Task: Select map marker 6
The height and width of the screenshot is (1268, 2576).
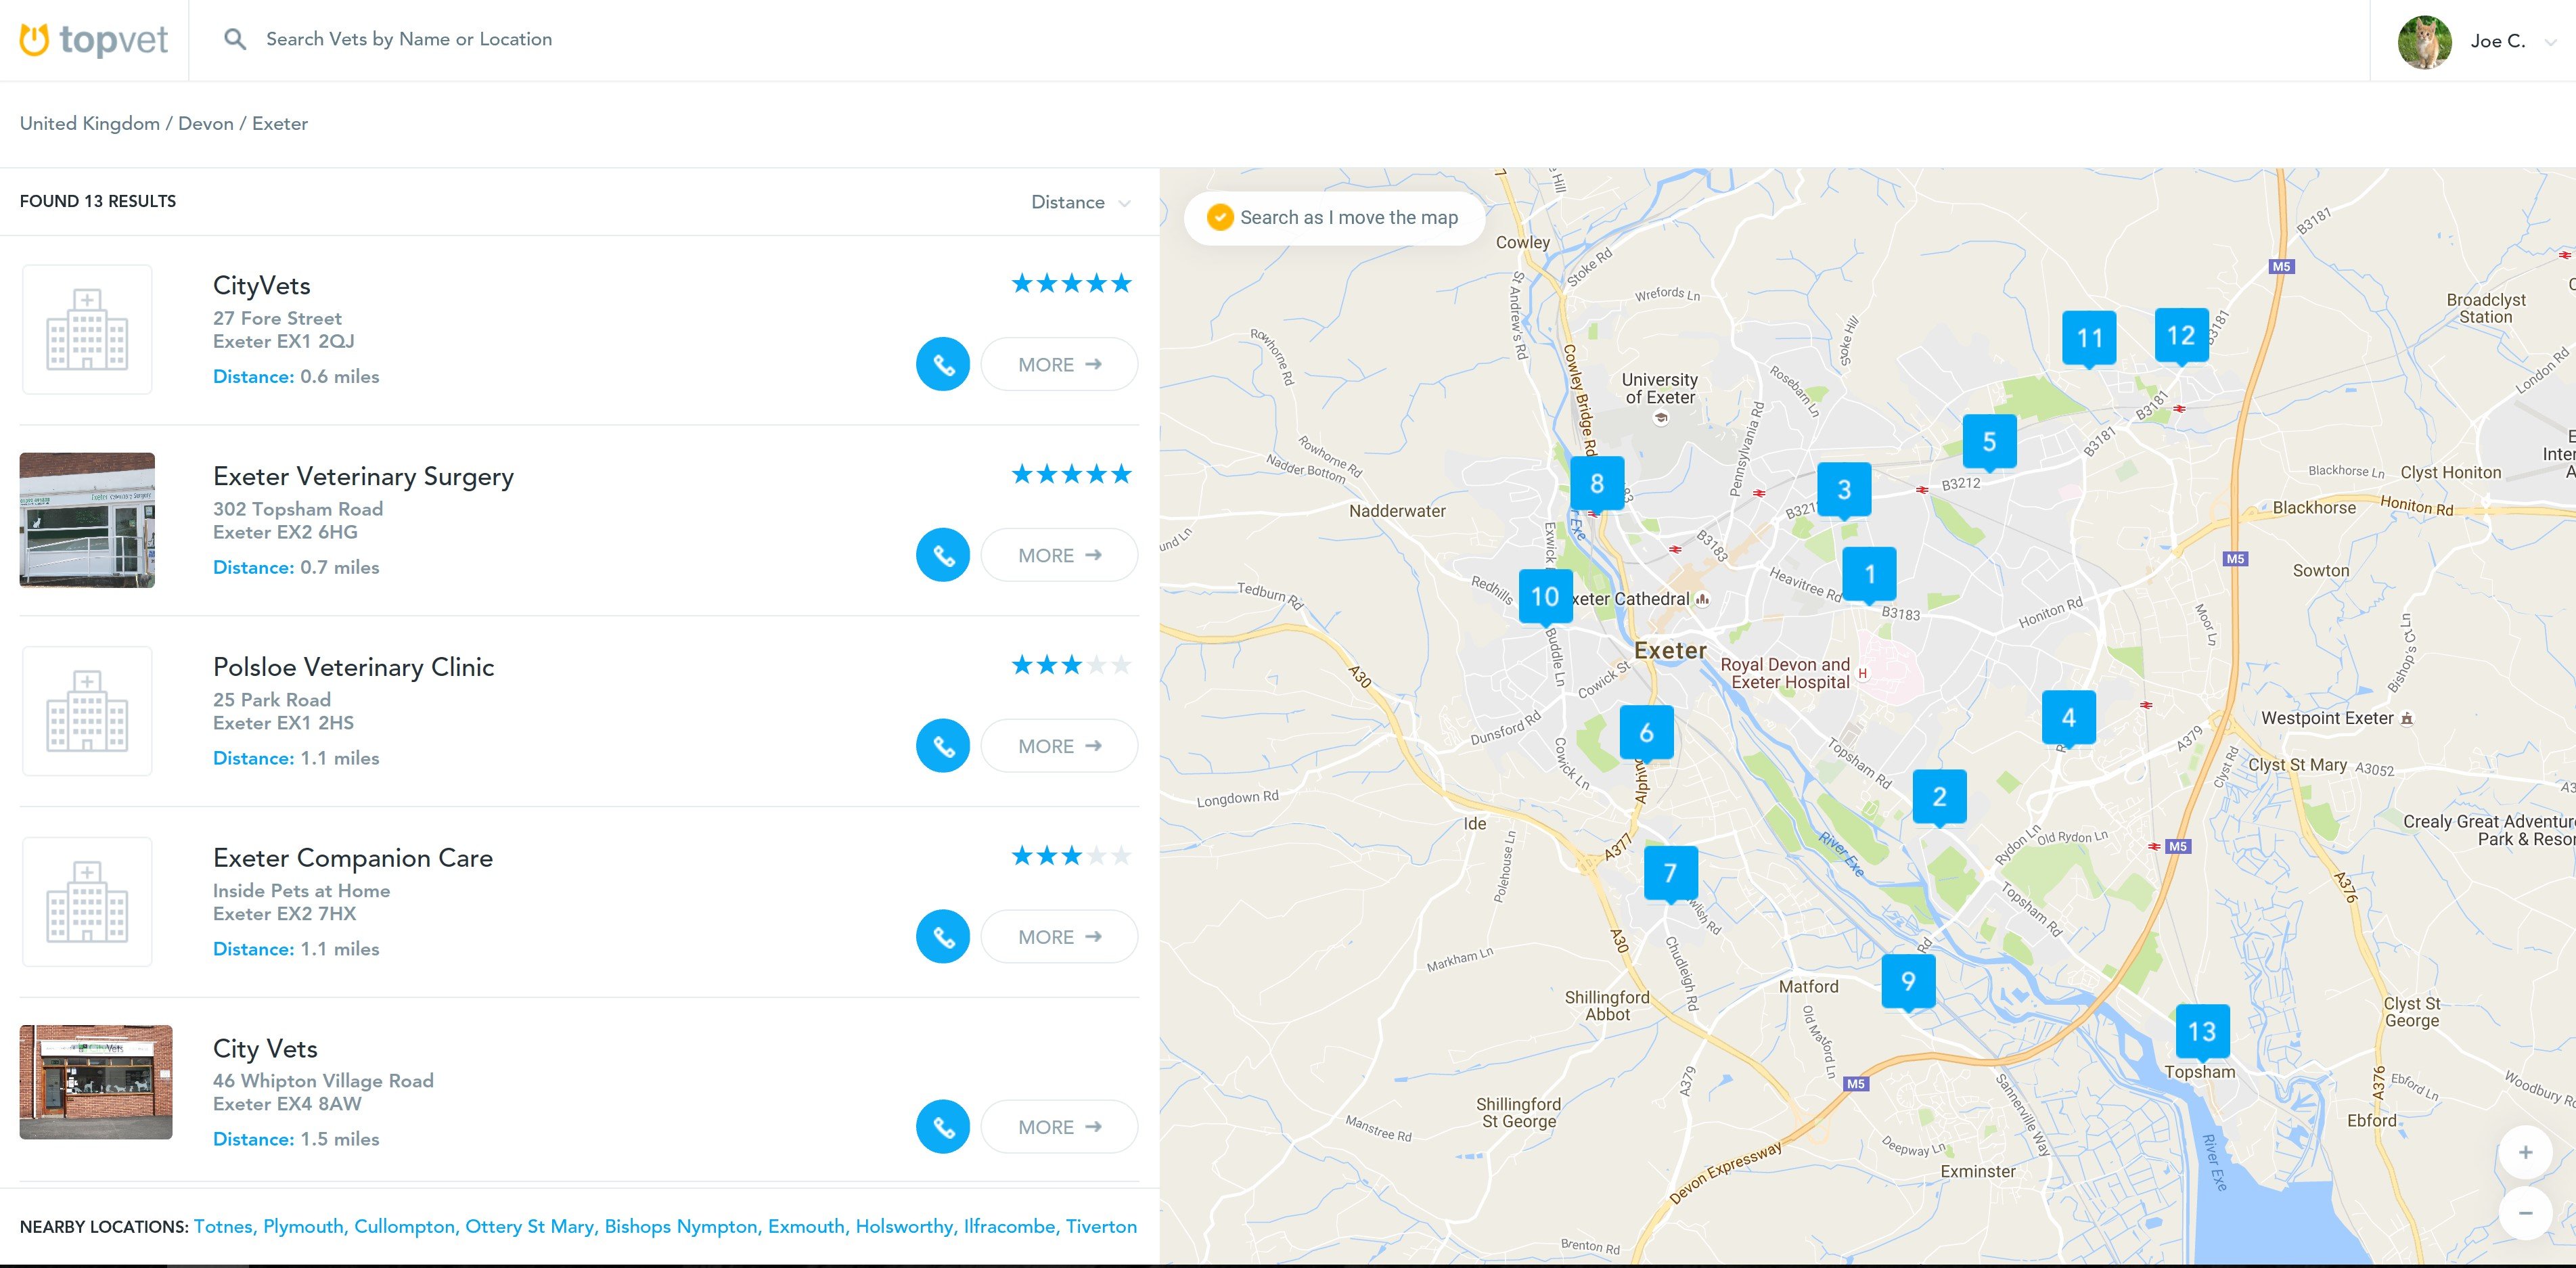Action: tap(1646, 733)
